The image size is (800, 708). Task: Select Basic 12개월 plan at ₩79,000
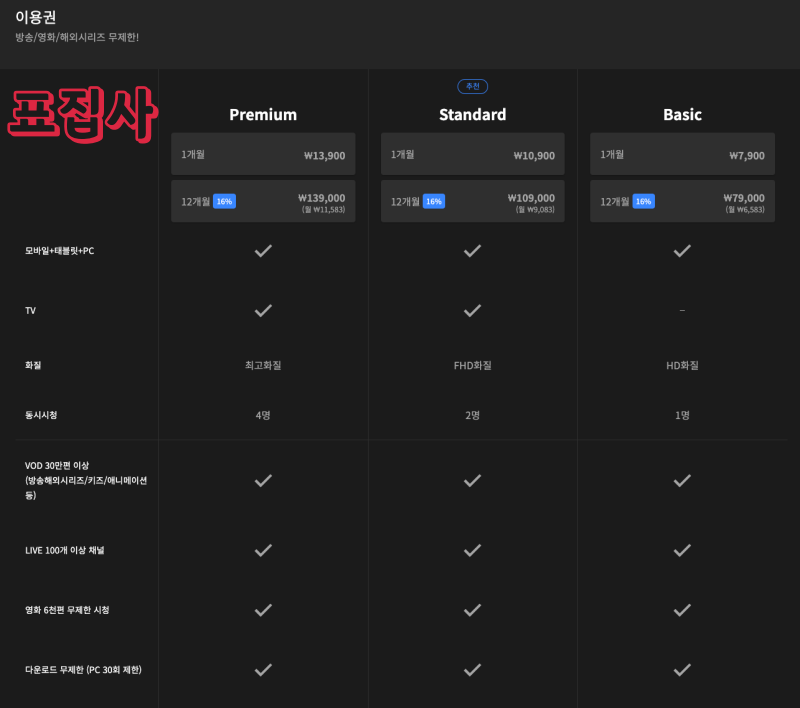[682, 201]
